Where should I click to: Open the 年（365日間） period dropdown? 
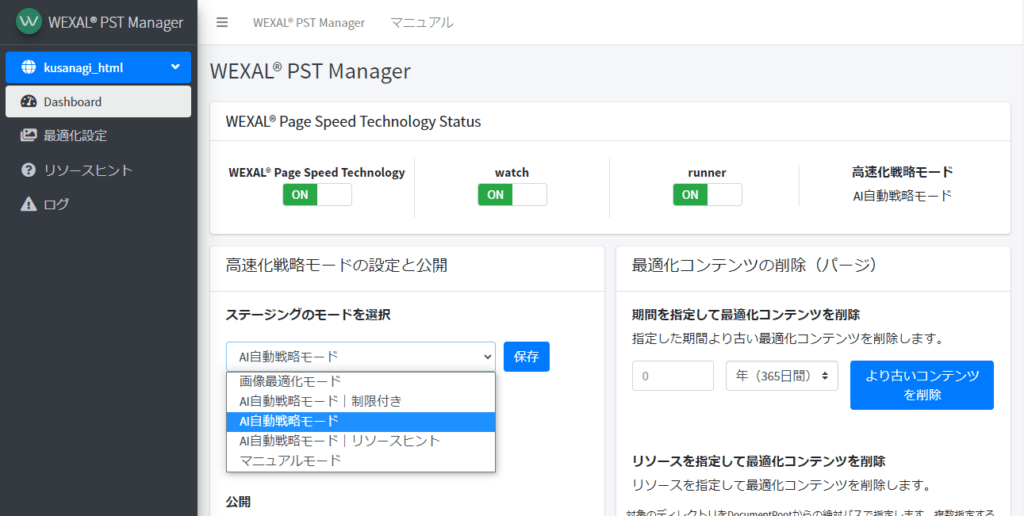click(x=782, y=376)
